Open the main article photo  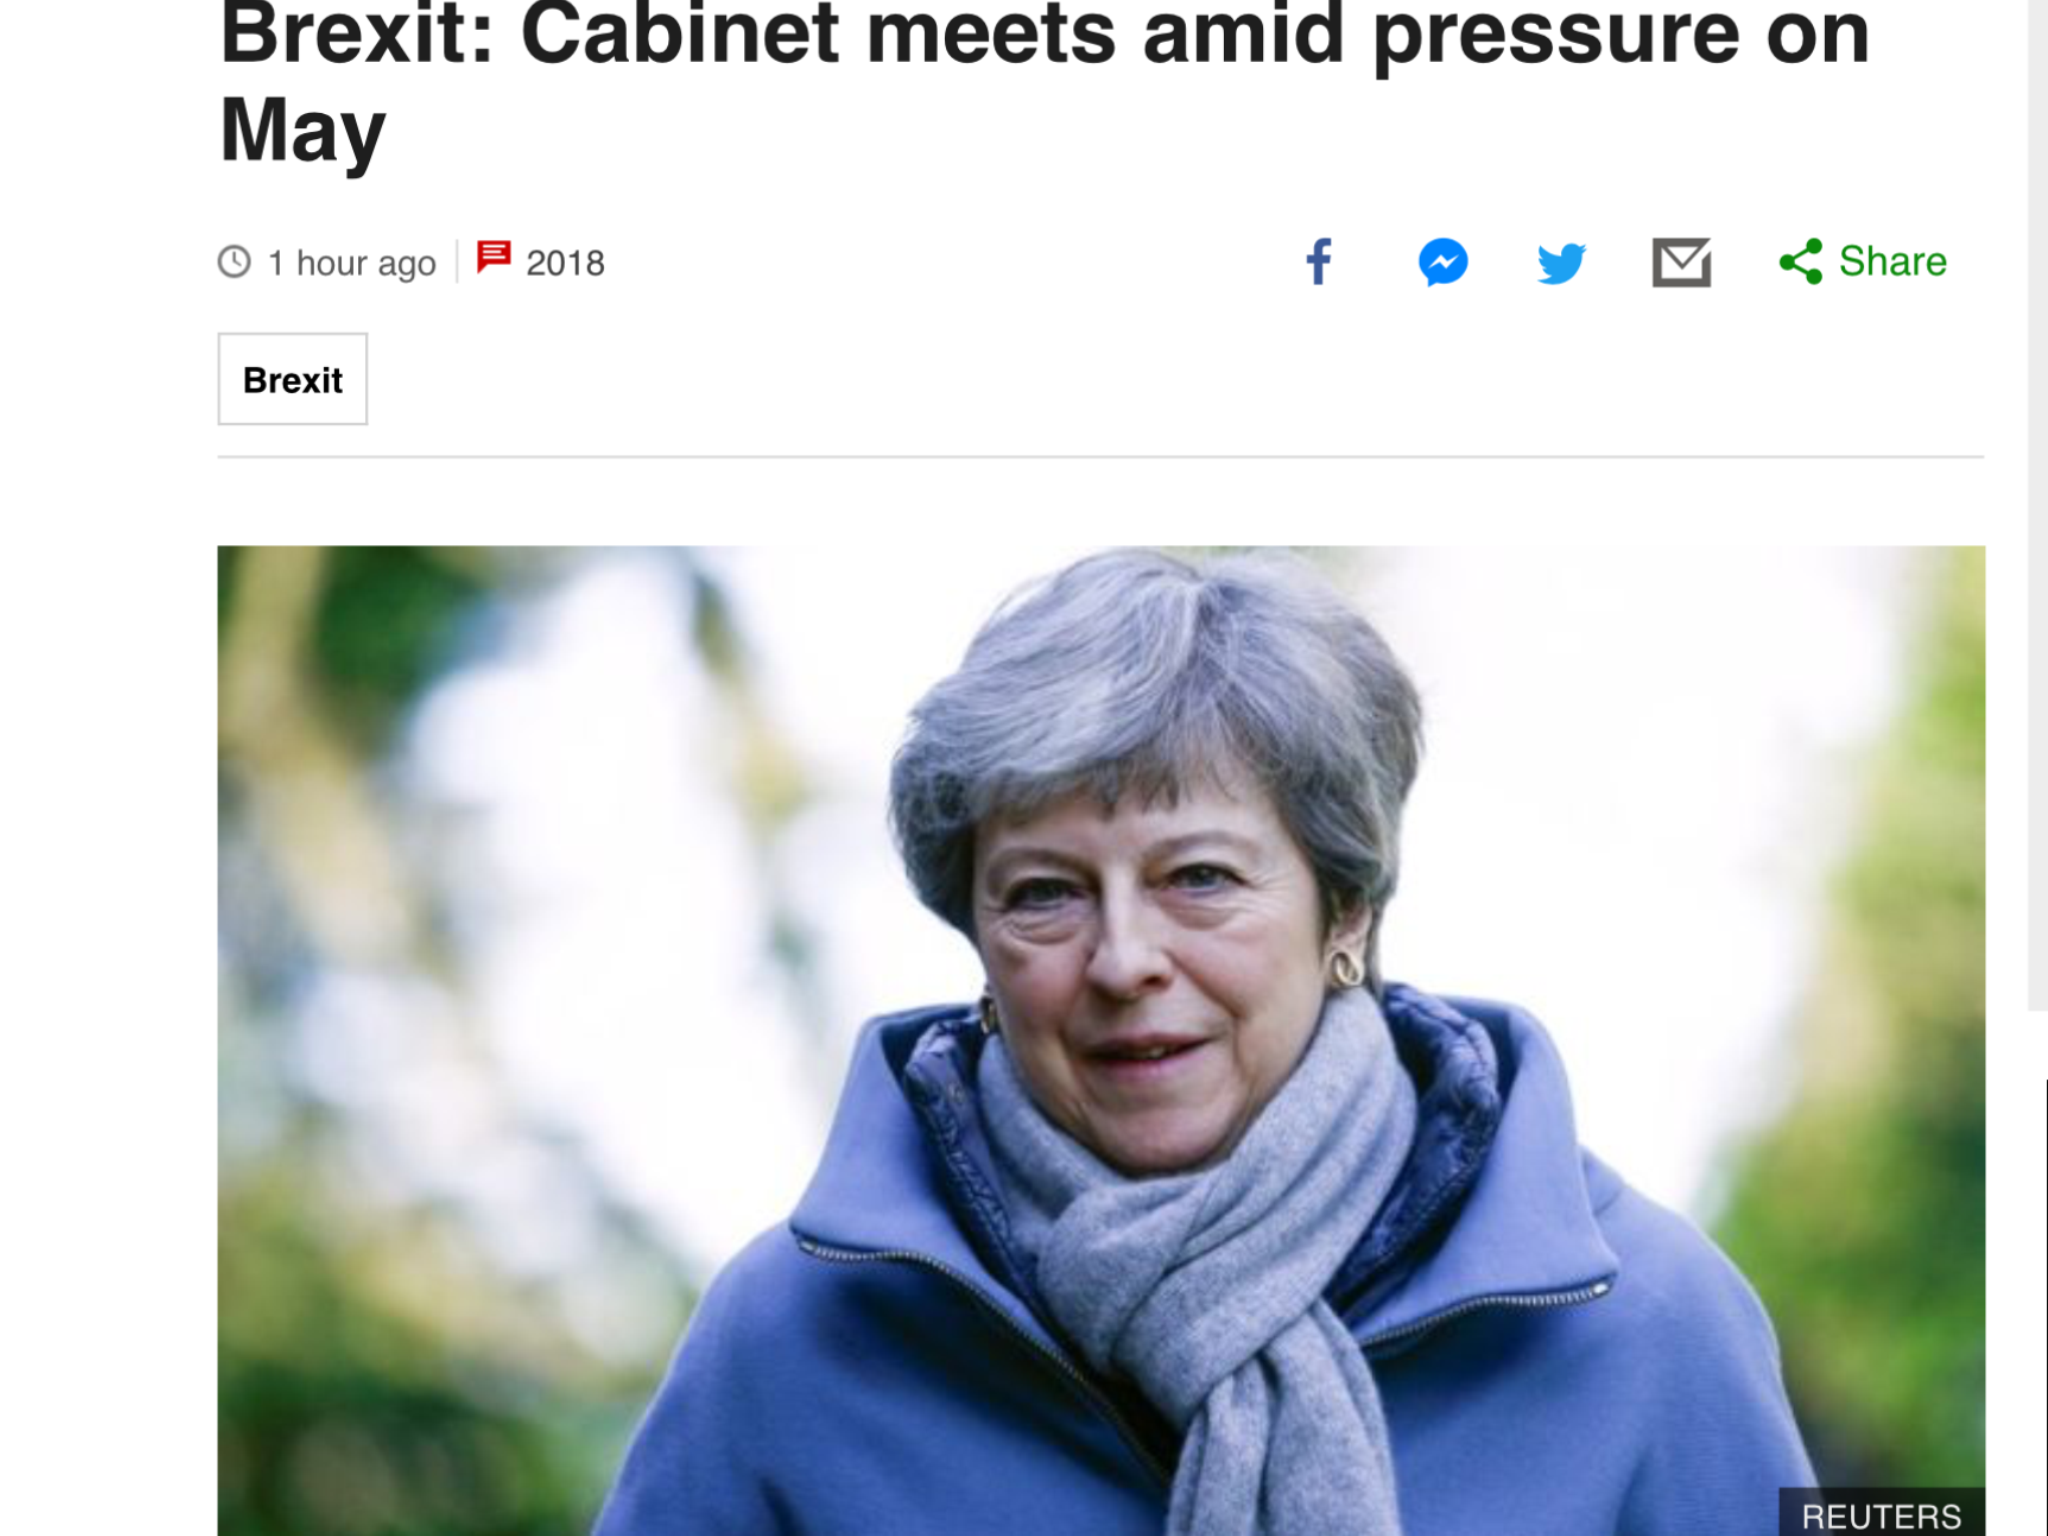click(x=1101, y=1040)
